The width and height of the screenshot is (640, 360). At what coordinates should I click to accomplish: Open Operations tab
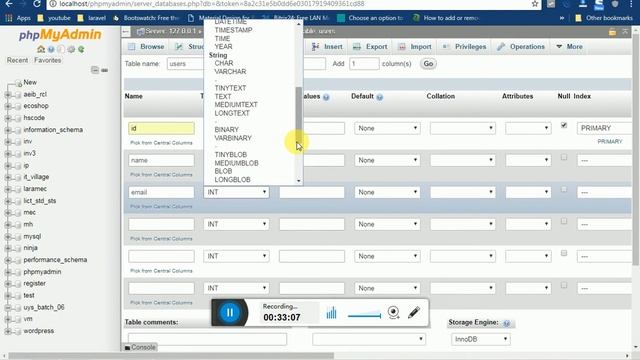coord(521,47)
